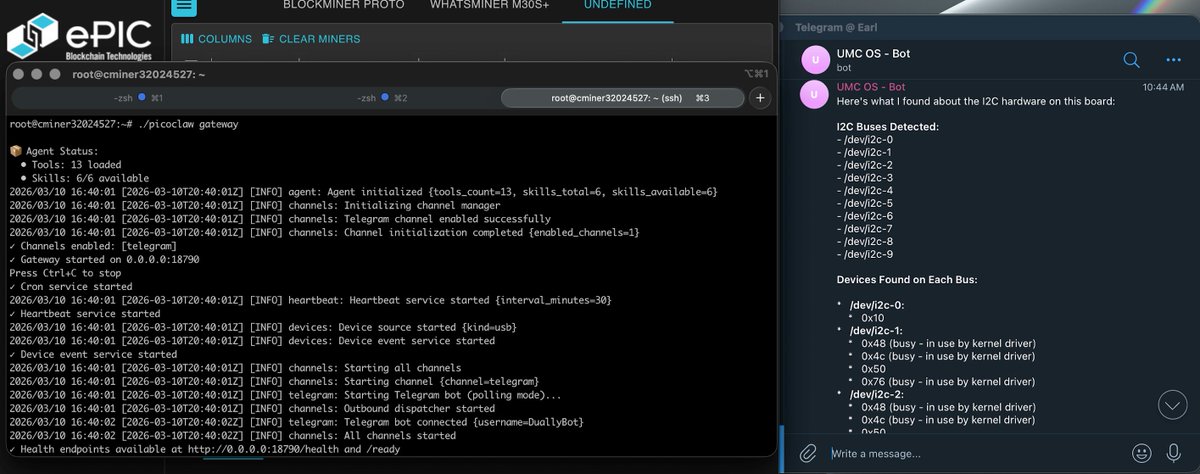The height and width of the screenshot is (474, 1200).
Task: Click the CLEAR MINERS button
Action: [x=311, y=39]
